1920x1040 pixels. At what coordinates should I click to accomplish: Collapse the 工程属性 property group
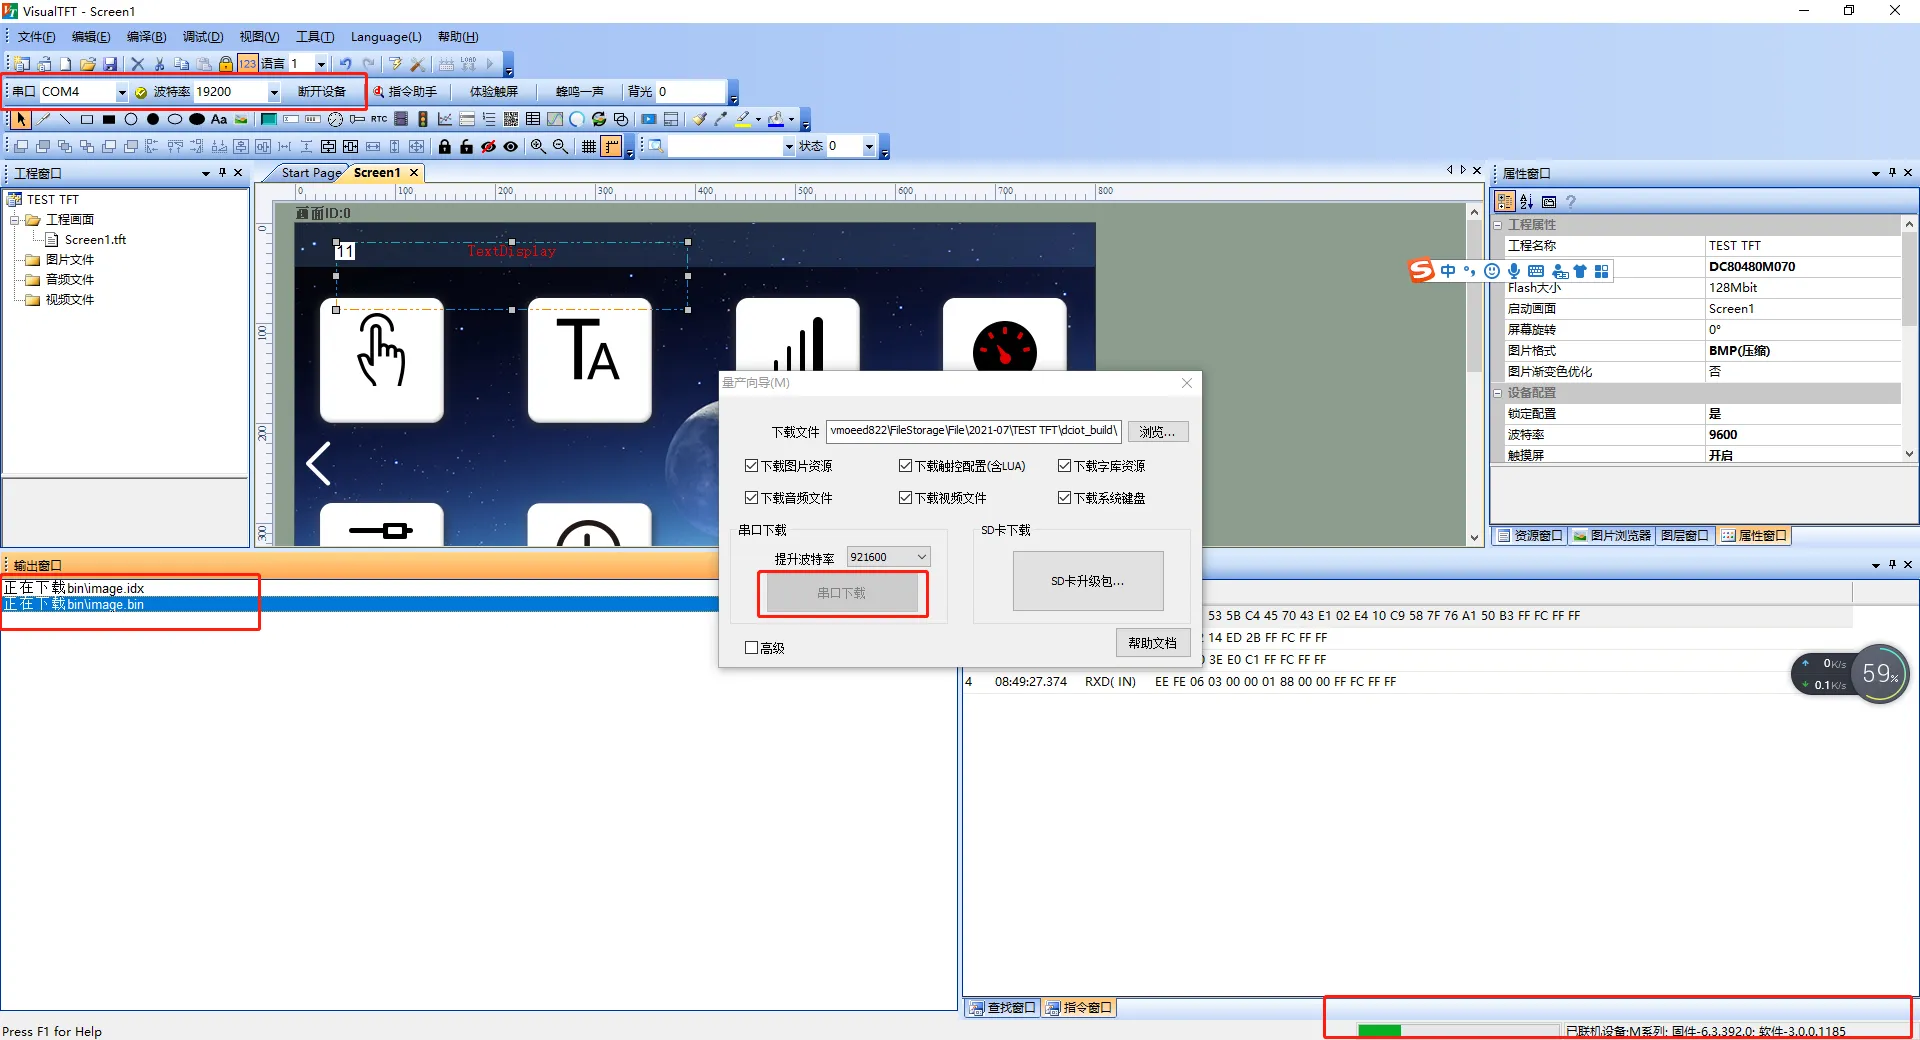1498,225
